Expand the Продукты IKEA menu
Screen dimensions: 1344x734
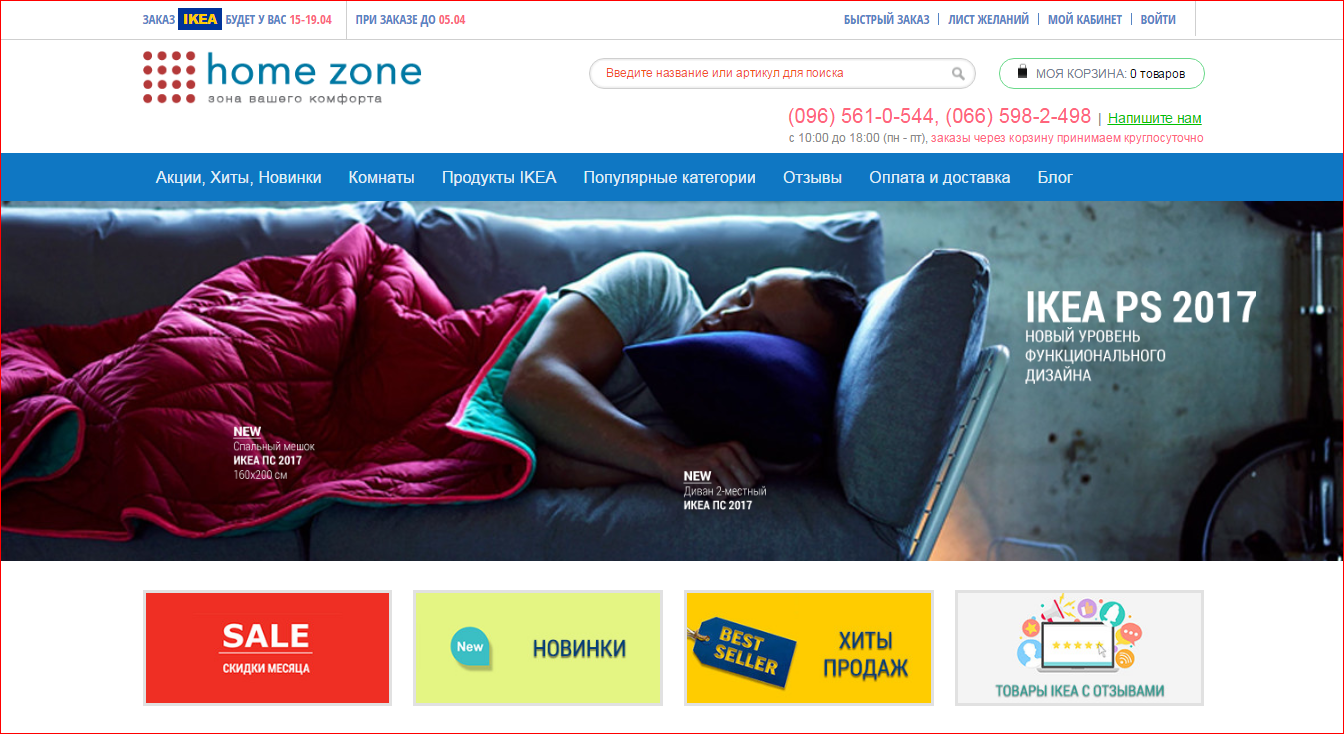(499, 177)
